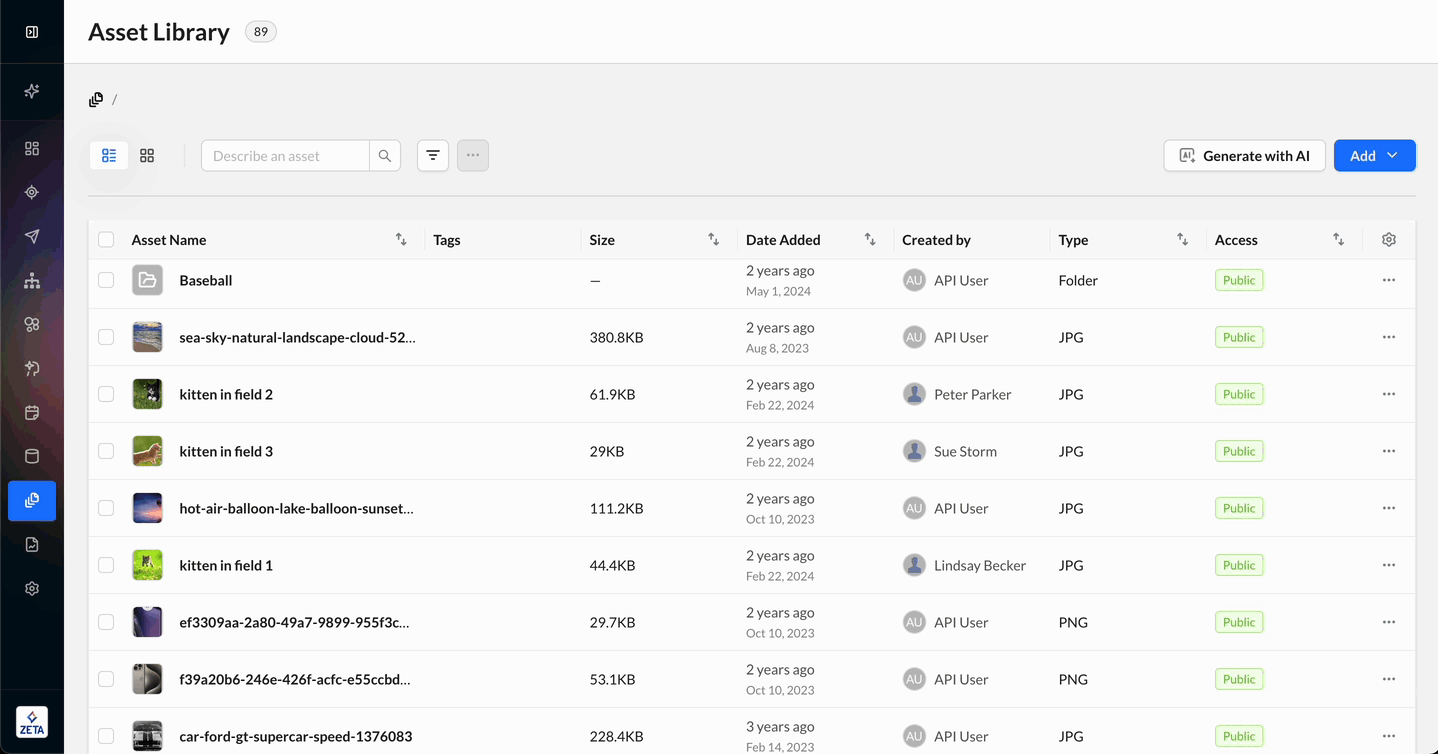Image resolution: width=1439 pixels, height=754 pixels.
Task: Open the filter options icon
Action: click(x=433, y=156)
